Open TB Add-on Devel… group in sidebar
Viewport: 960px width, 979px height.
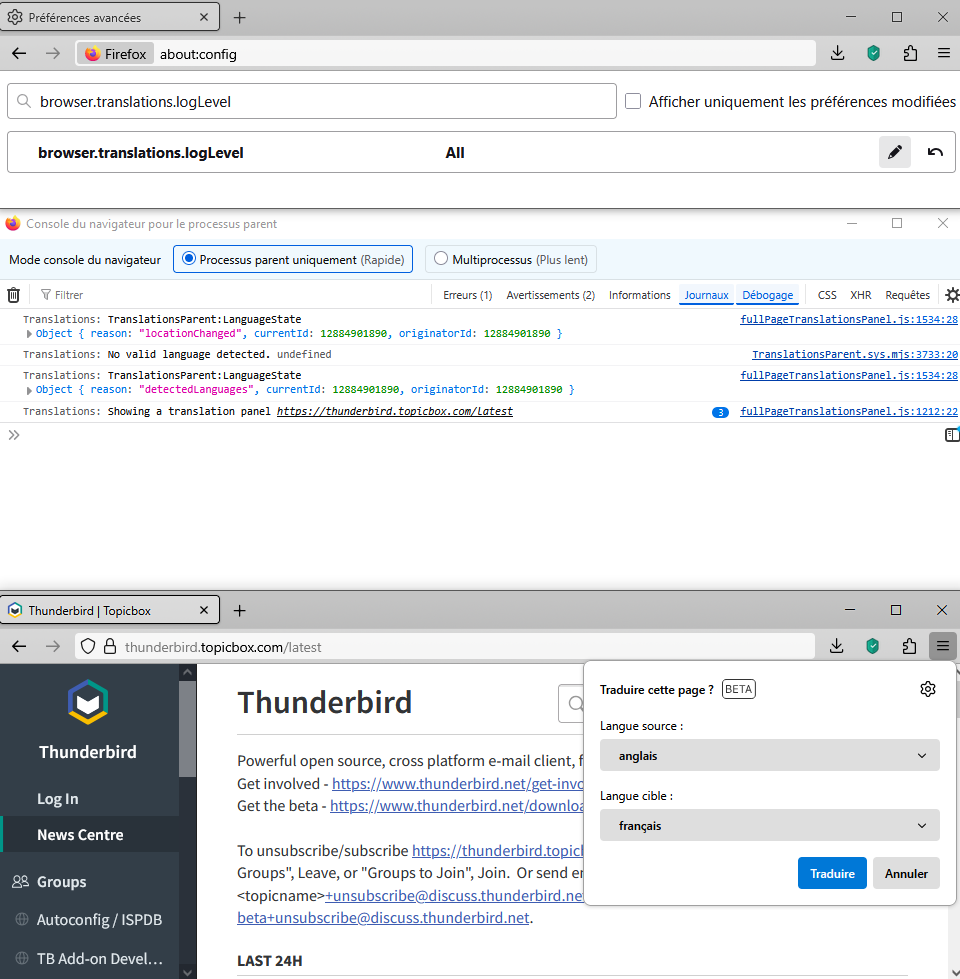click(99, 958)
